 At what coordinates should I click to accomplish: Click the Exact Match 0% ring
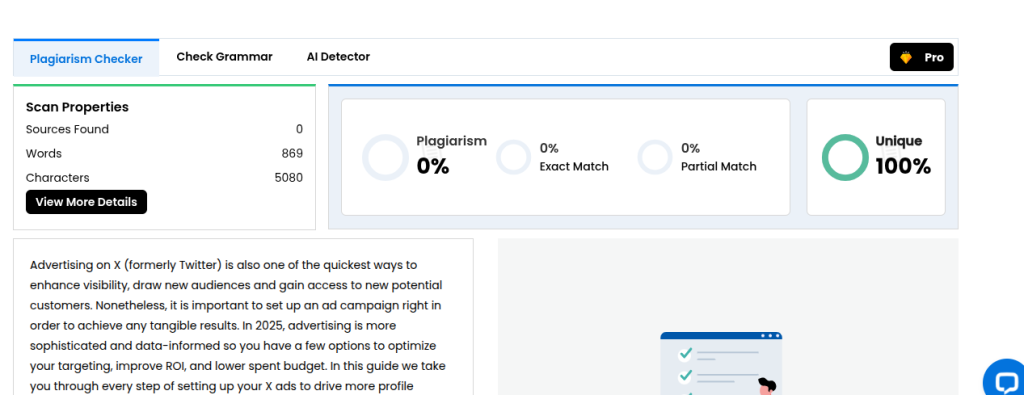click(513, 157)
